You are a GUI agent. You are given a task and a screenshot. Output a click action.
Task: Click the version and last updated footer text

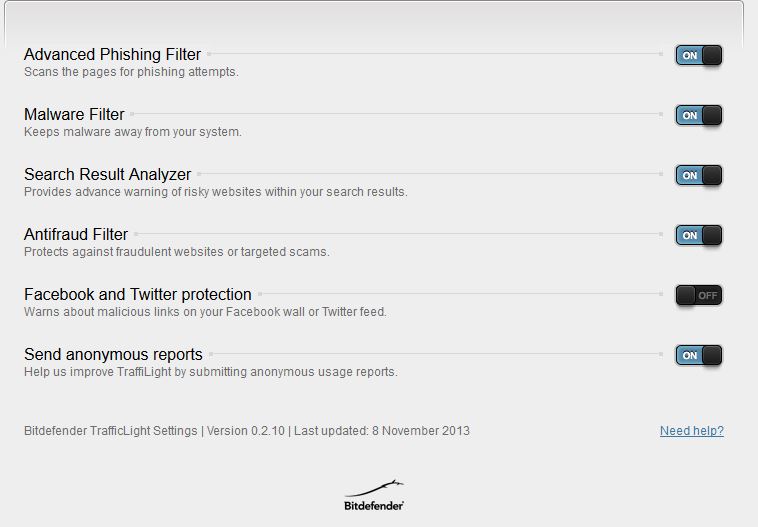(x=247, y=430)
